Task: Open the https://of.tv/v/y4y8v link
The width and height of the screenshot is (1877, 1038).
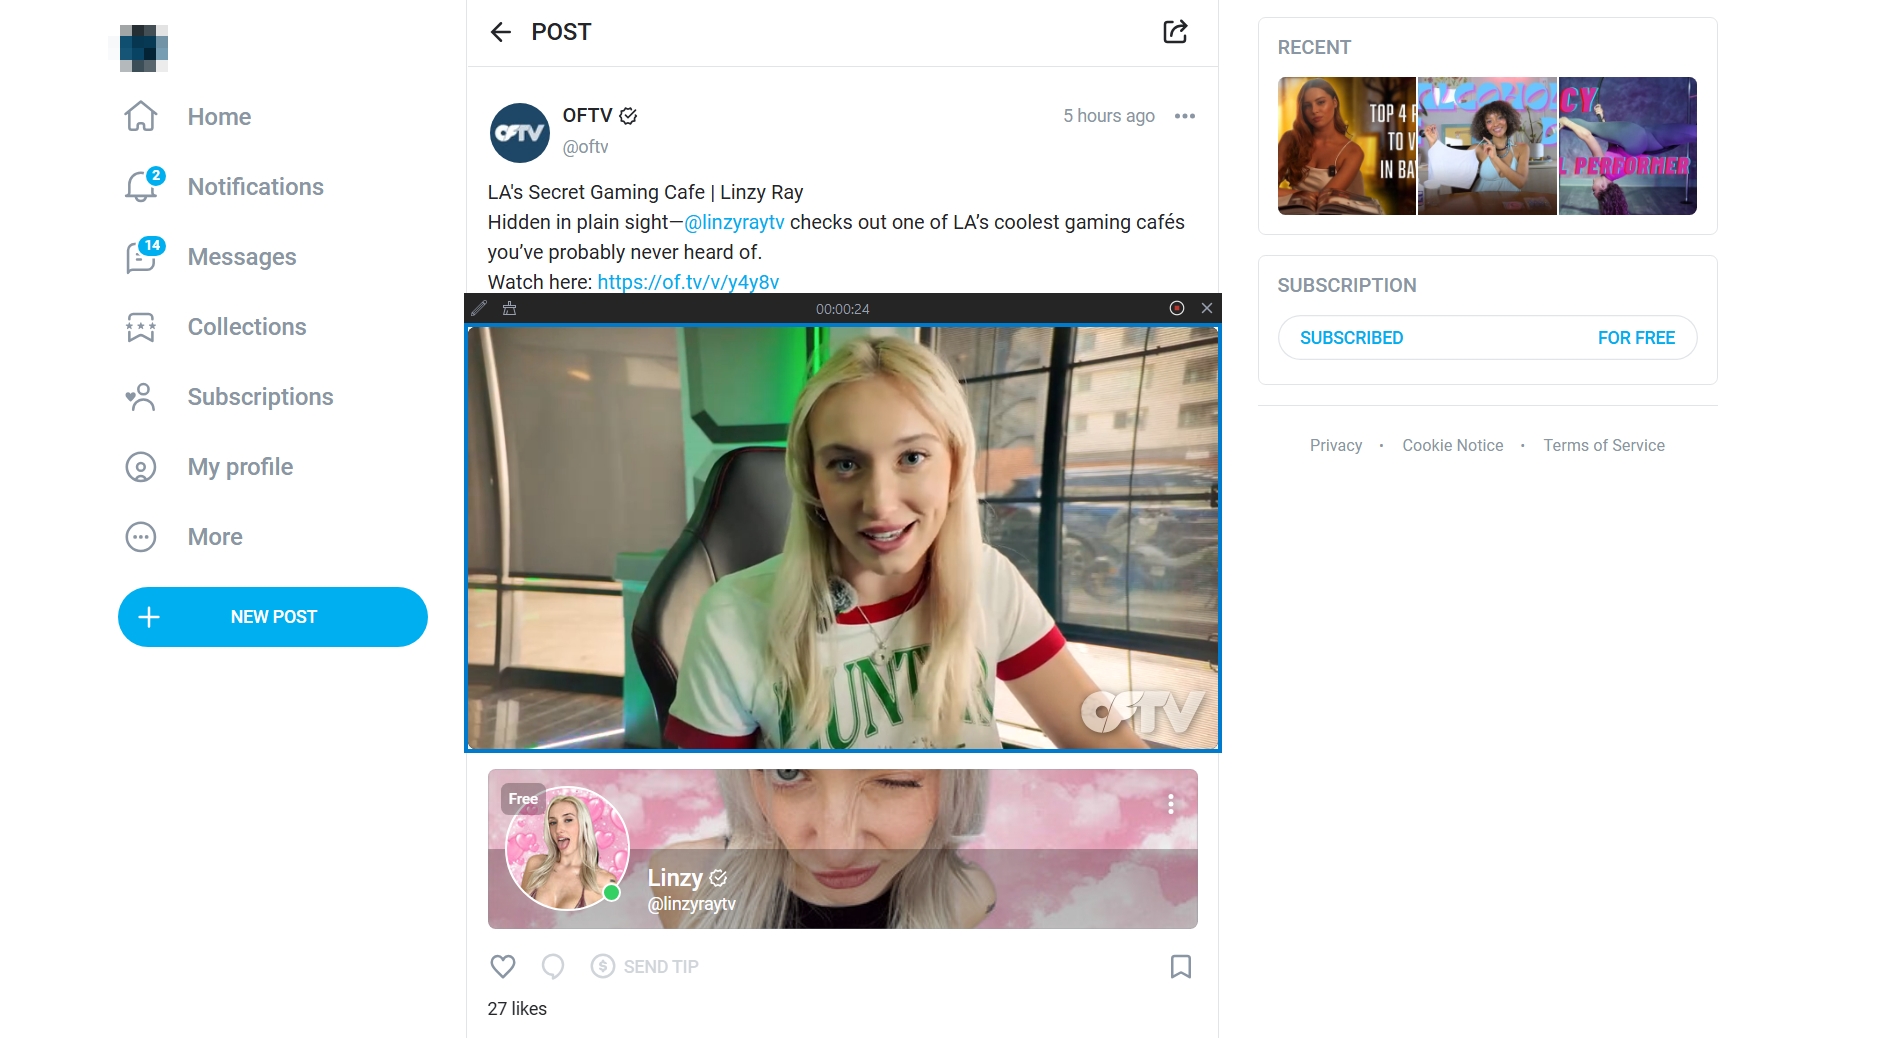Action: pos(688,282)
